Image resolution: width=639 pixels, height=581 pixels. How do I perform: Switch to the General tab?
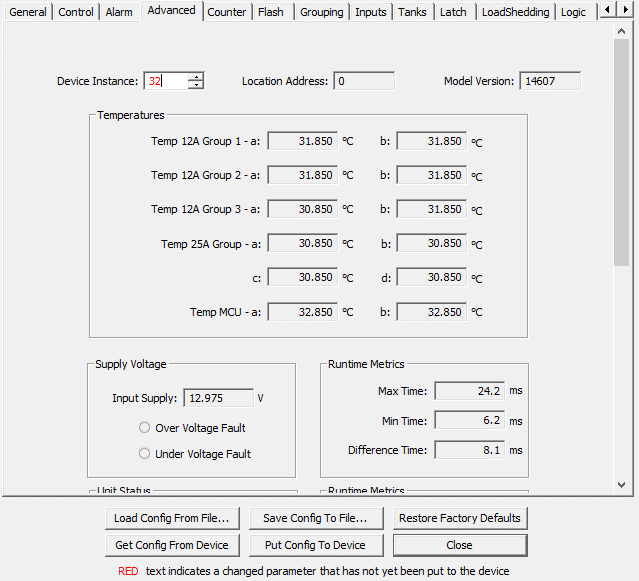(28, 12)
